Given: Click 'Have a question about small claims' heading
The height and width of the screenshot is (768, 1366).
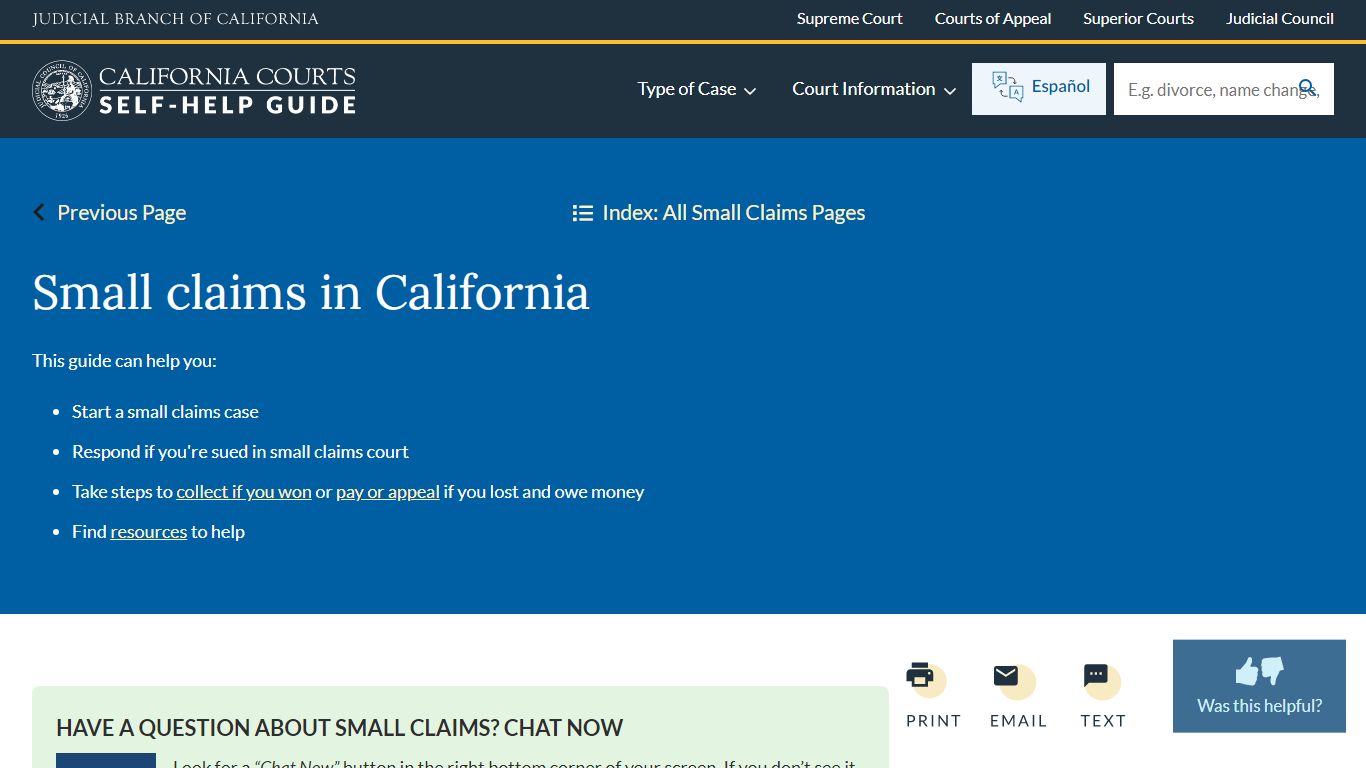Looking at the screenshot, I should (339, 728).
